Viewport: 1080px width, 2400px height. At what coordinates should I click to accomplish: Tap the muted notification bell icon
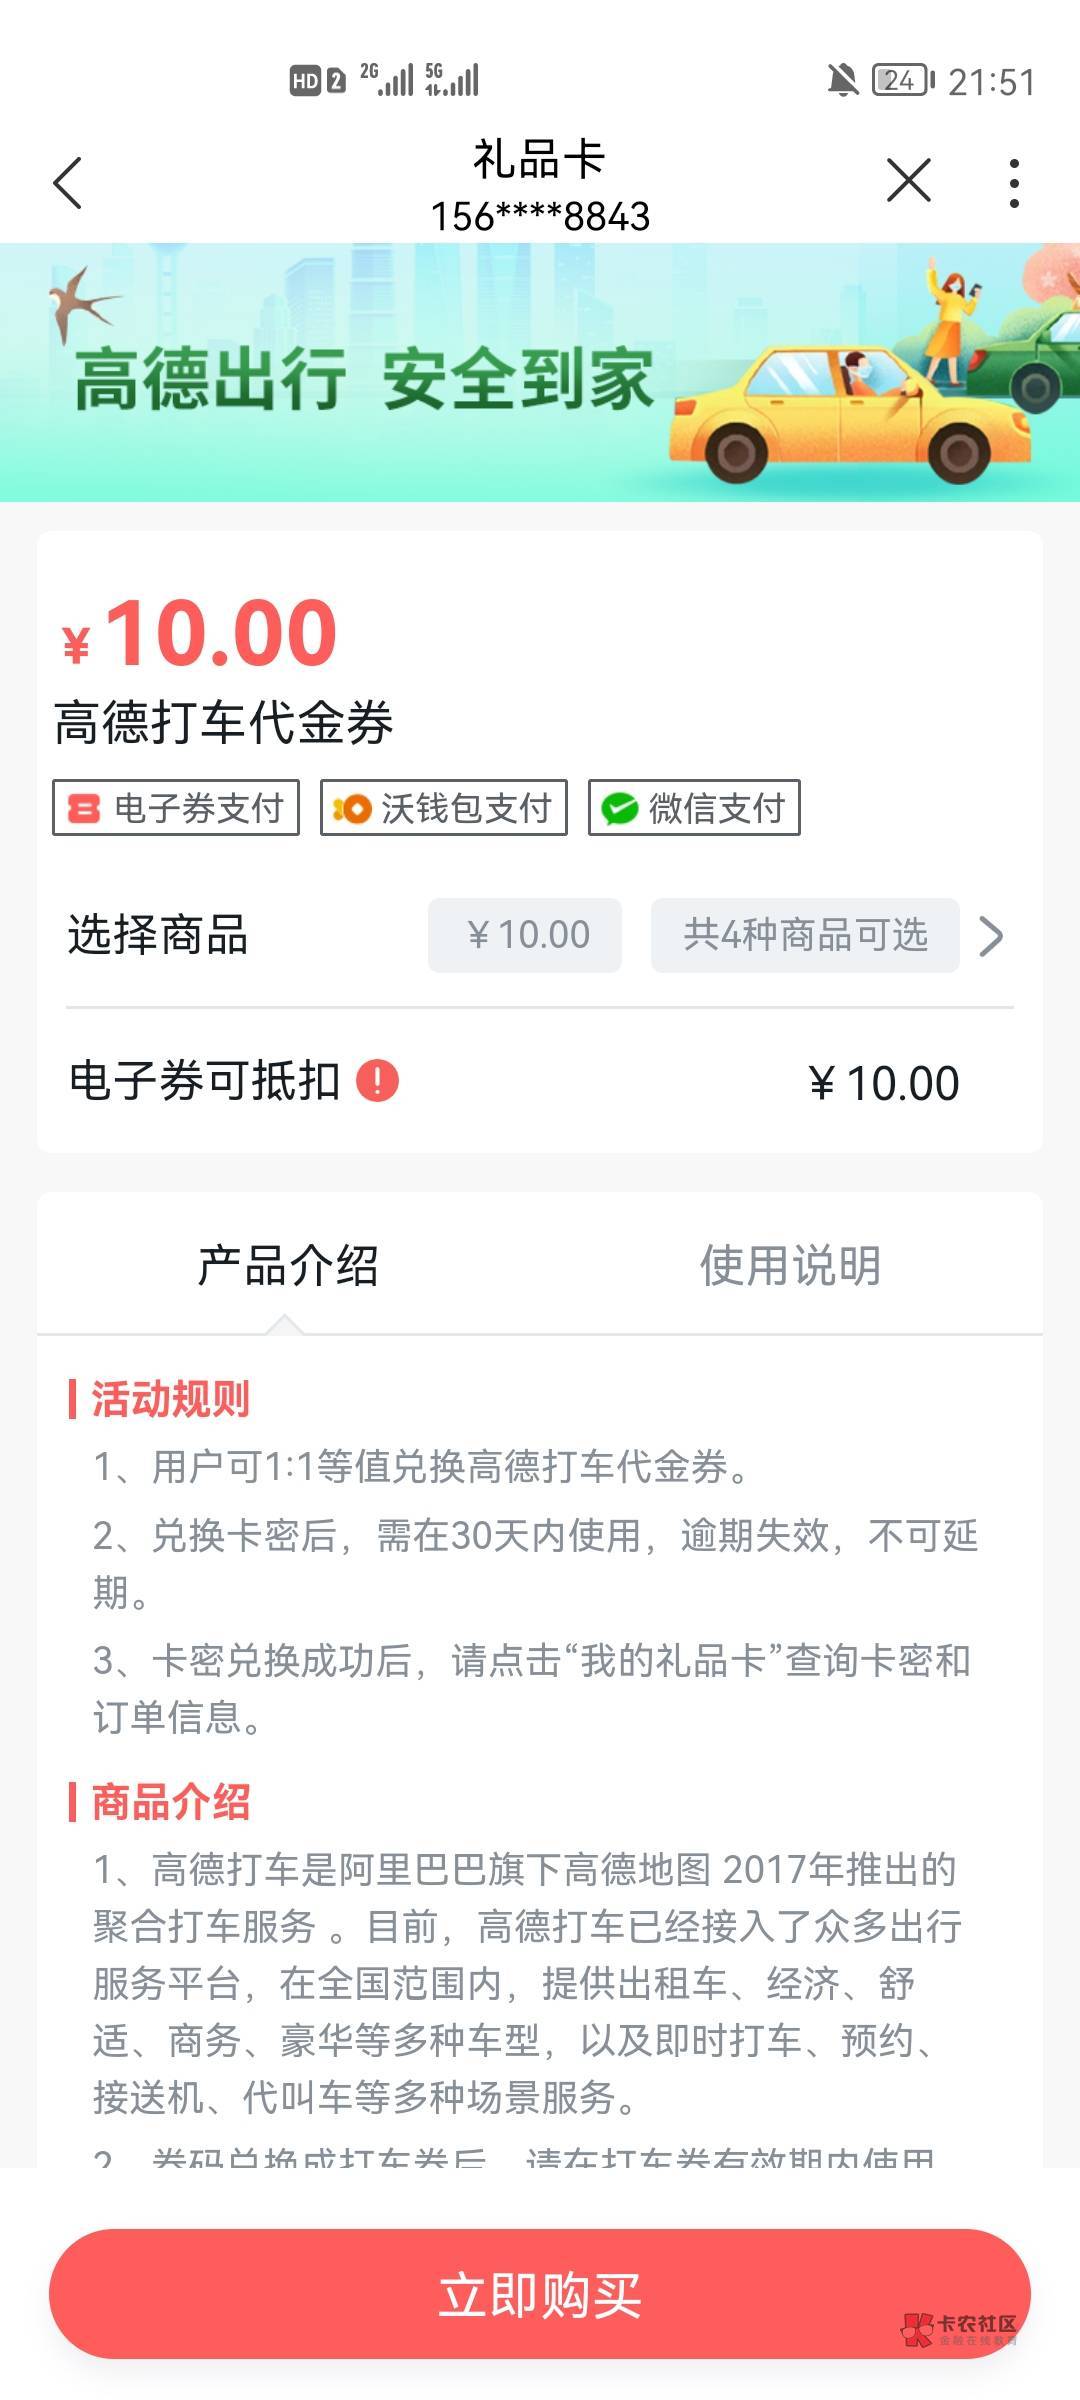click(x=842, y=80)
